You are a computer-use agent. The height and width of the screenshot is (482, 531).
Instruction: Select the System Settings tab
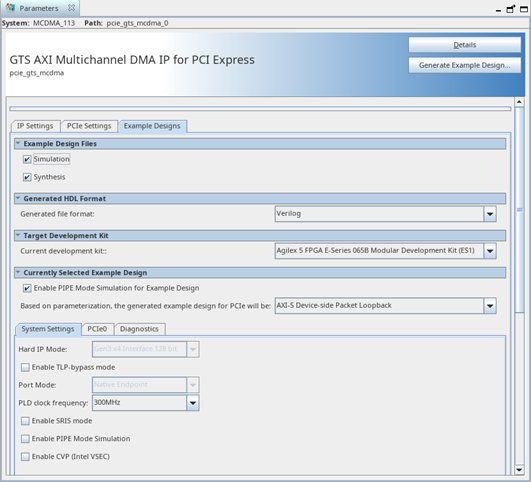coord(48,329)
